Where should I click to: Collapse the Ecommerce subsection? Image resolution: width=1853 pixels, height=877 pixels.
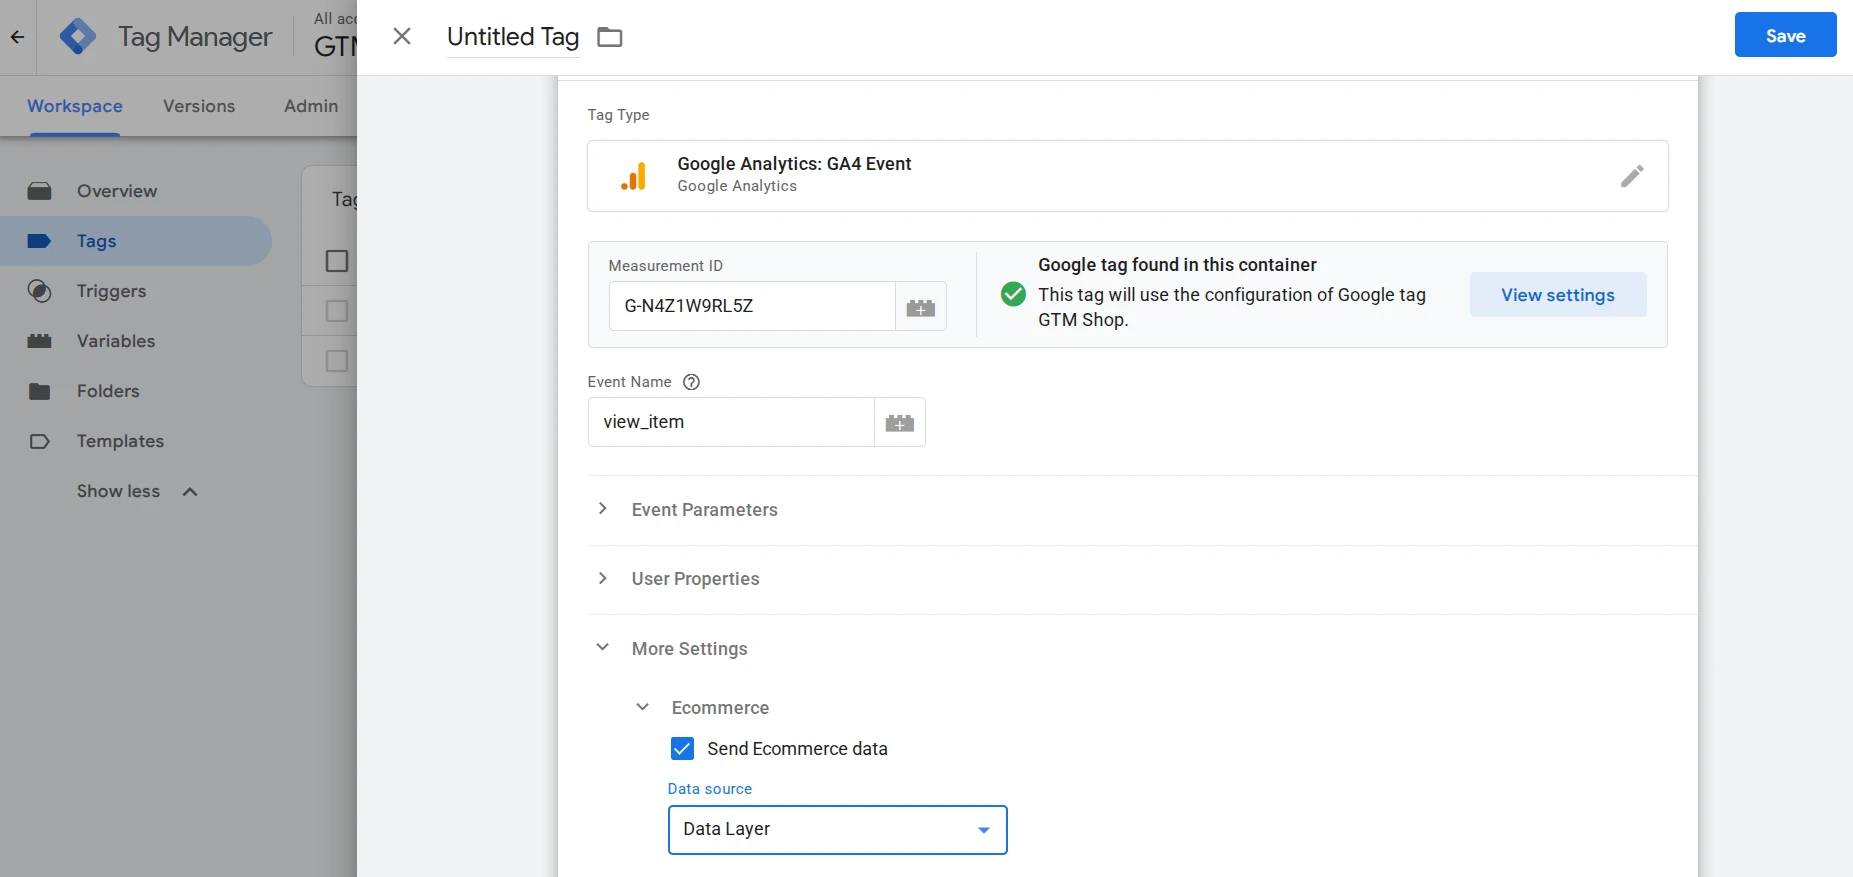tap(642, 707)
